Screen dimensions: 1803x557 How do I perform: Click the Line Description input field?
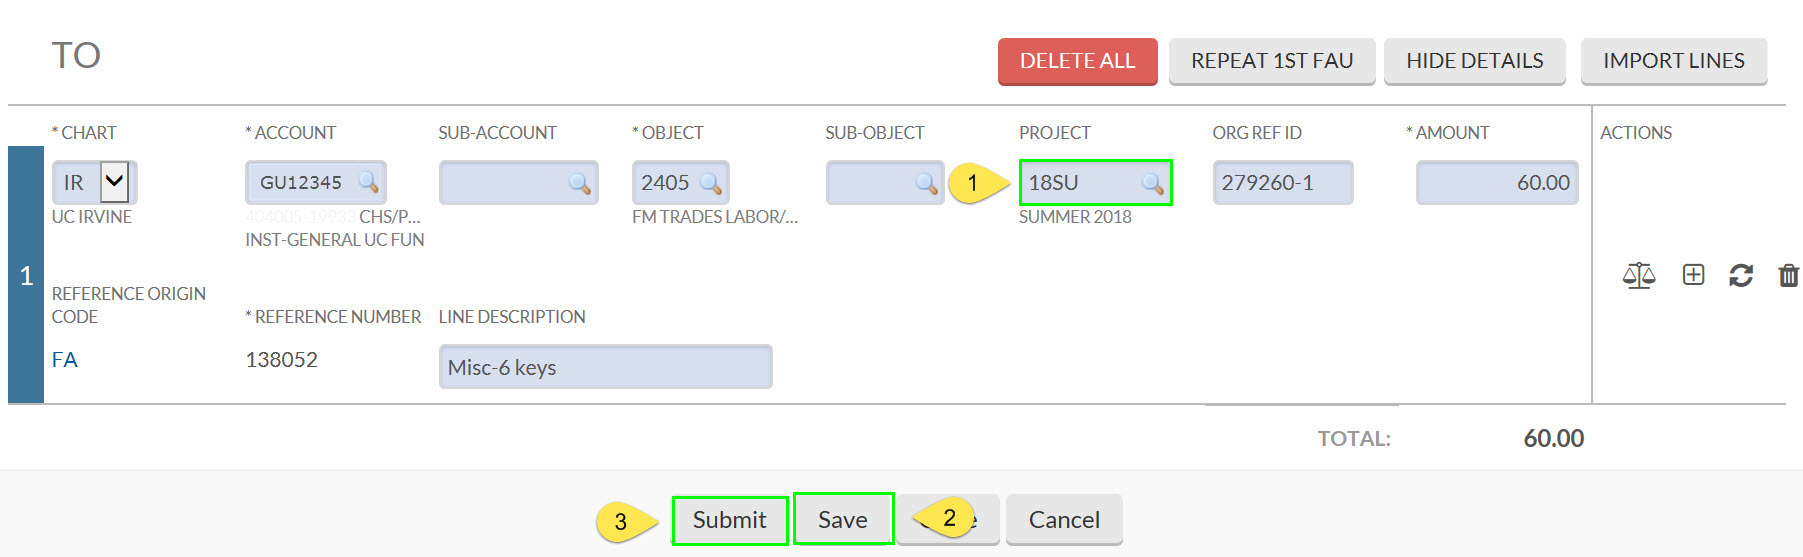pyautogui.click(x=605, y=367)
